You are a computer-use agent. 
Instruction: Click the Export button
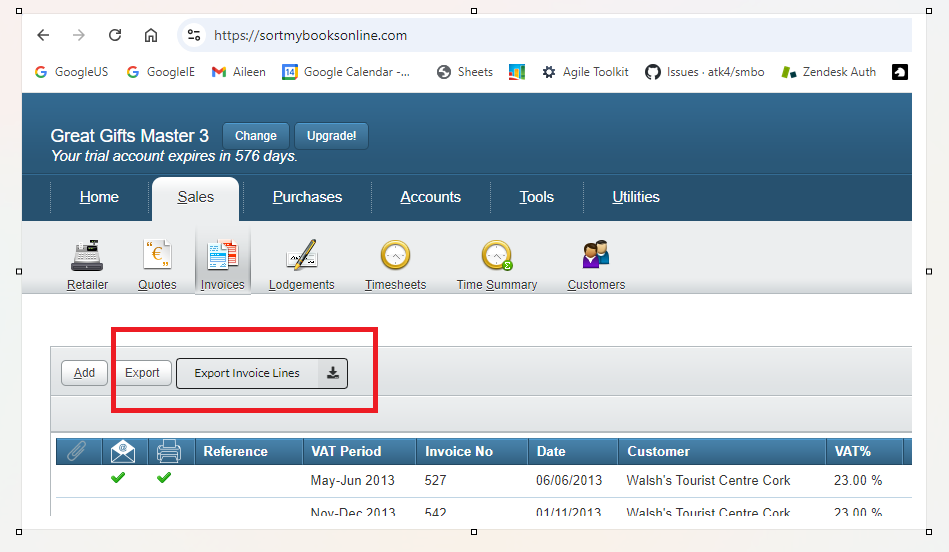point(142,373)
